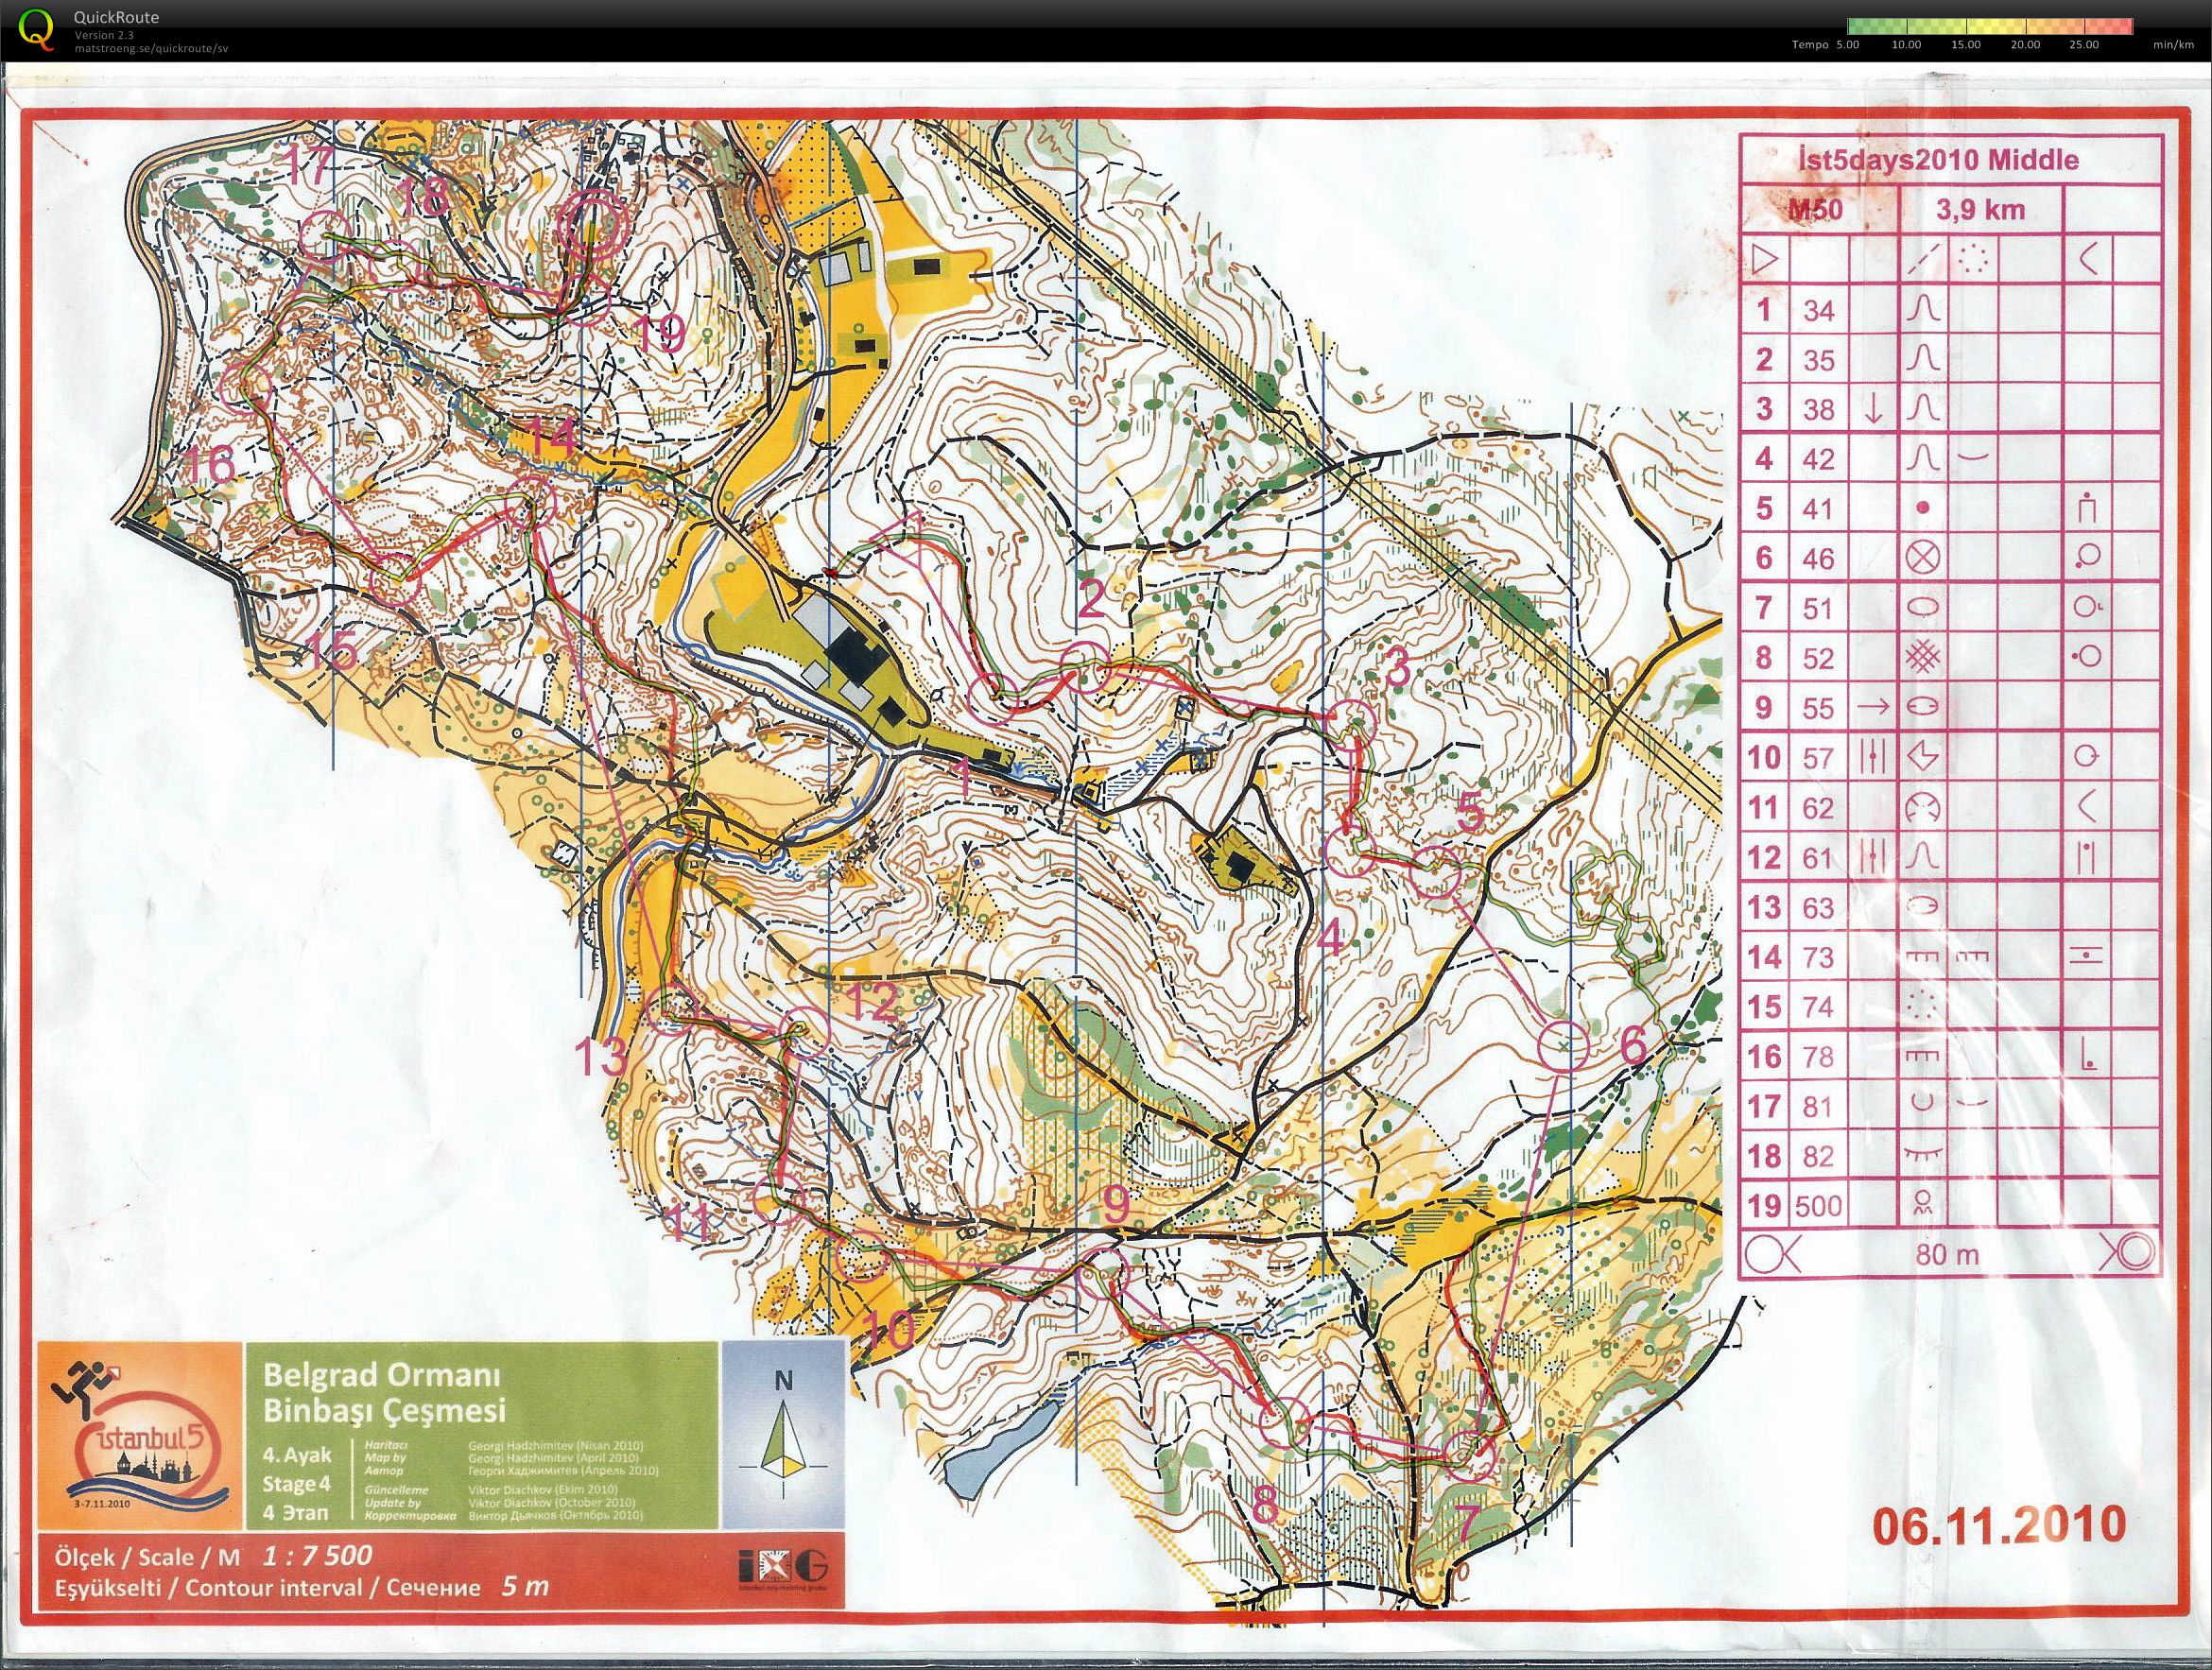Click the 15.00 tempo scale value
This screenshot has width=2212, height=1670.
point(1965,45)
